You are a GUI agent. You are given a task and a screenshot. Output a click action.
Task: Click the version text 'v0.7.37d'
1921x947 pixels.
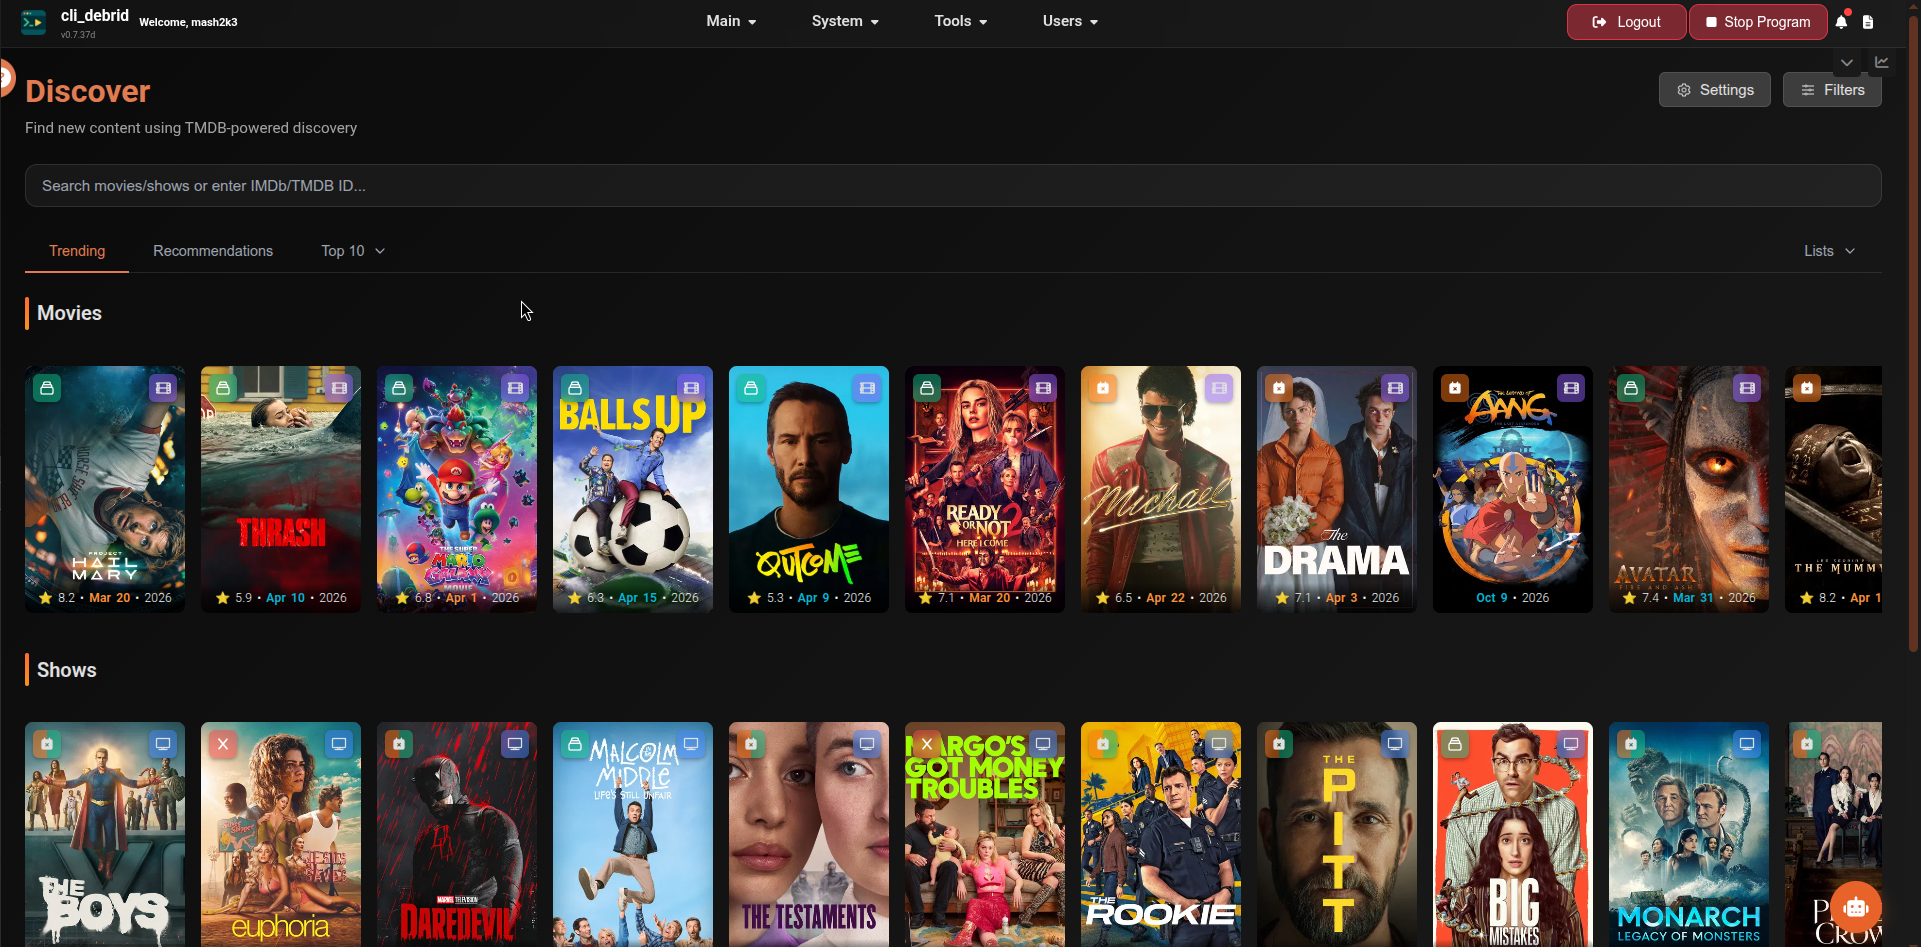(x=78, y=35)
